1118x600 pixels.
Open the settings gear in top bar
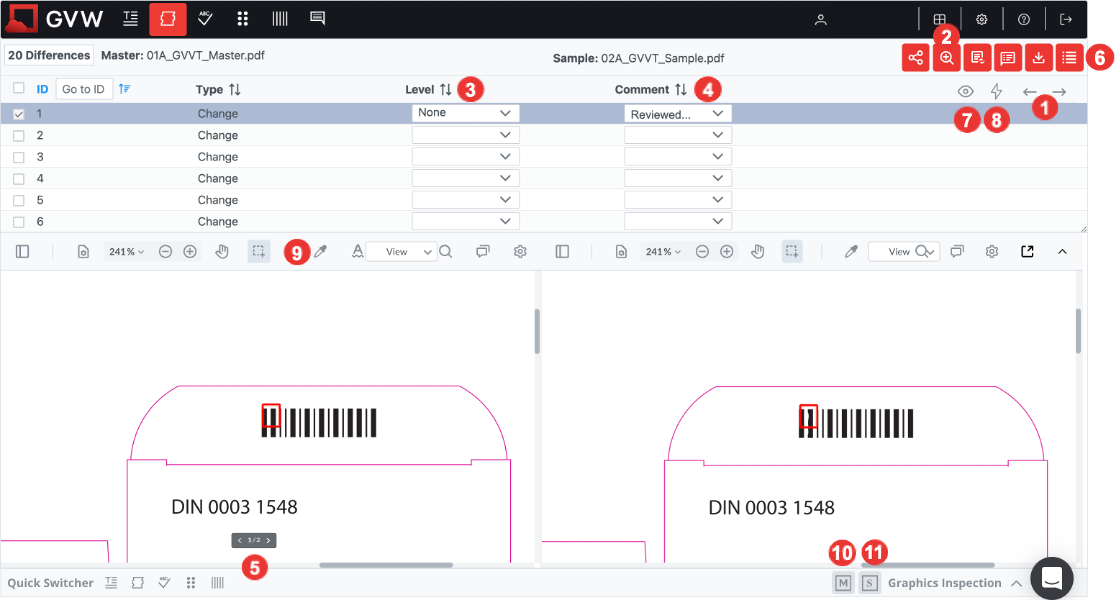(982, 19)
